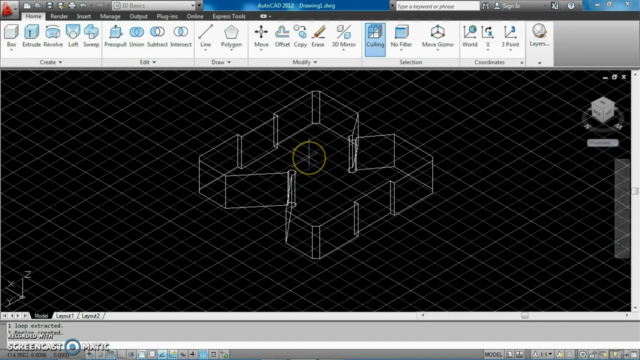
Task: Open the Coordinates panel dialog launcher arrow
Action: coord(522,63)
